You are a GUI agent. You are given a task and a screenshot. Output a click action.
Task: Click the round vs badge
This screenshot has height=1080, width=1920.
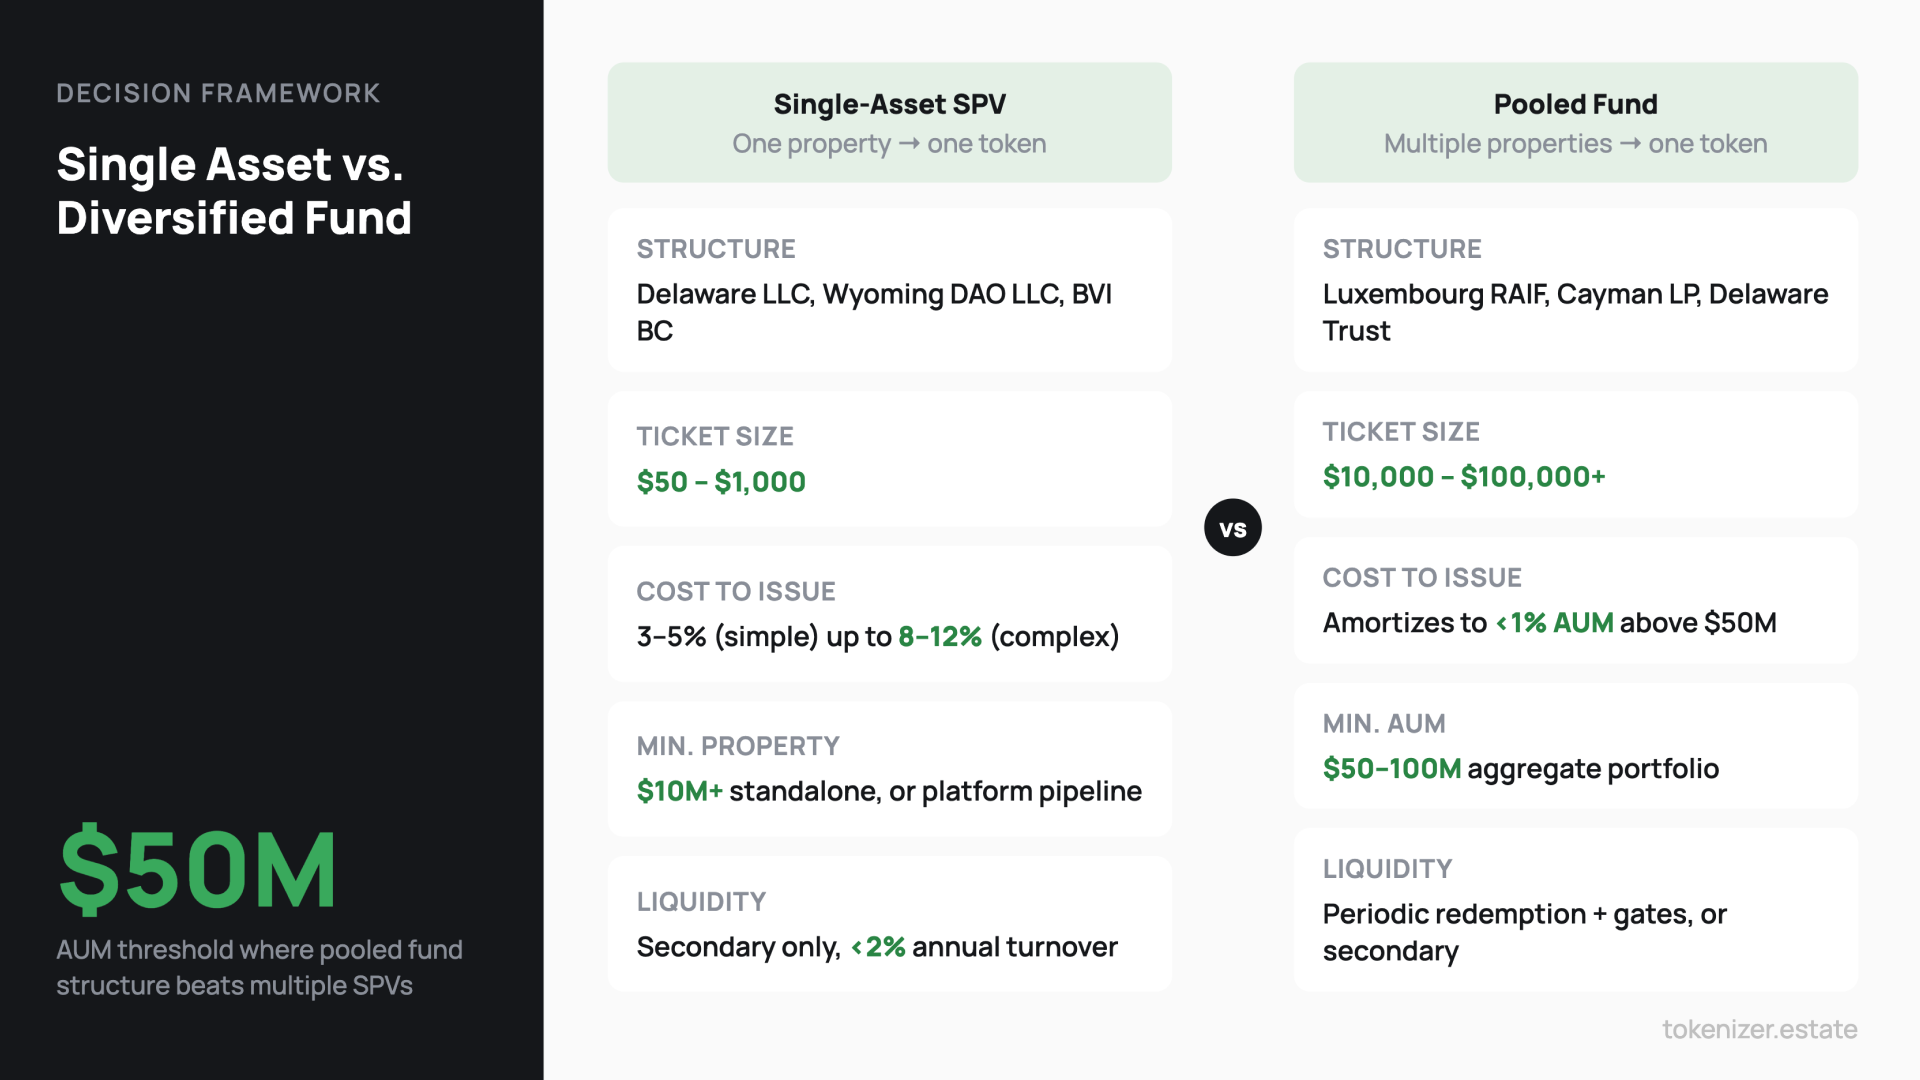point(1232,528)
